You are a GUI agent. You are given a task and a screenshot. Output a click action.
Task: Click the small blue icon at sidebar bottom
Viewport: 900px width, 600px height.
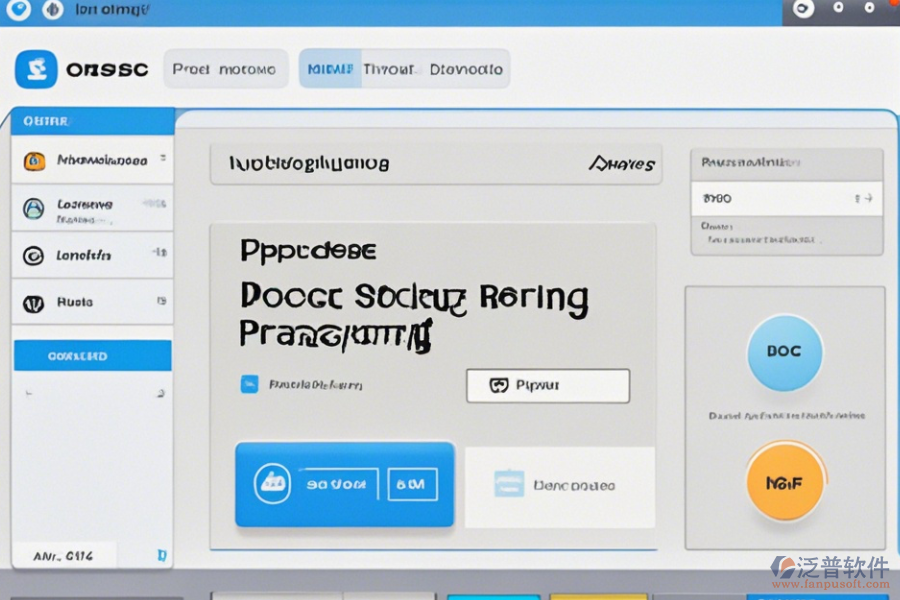coord(162,555)
